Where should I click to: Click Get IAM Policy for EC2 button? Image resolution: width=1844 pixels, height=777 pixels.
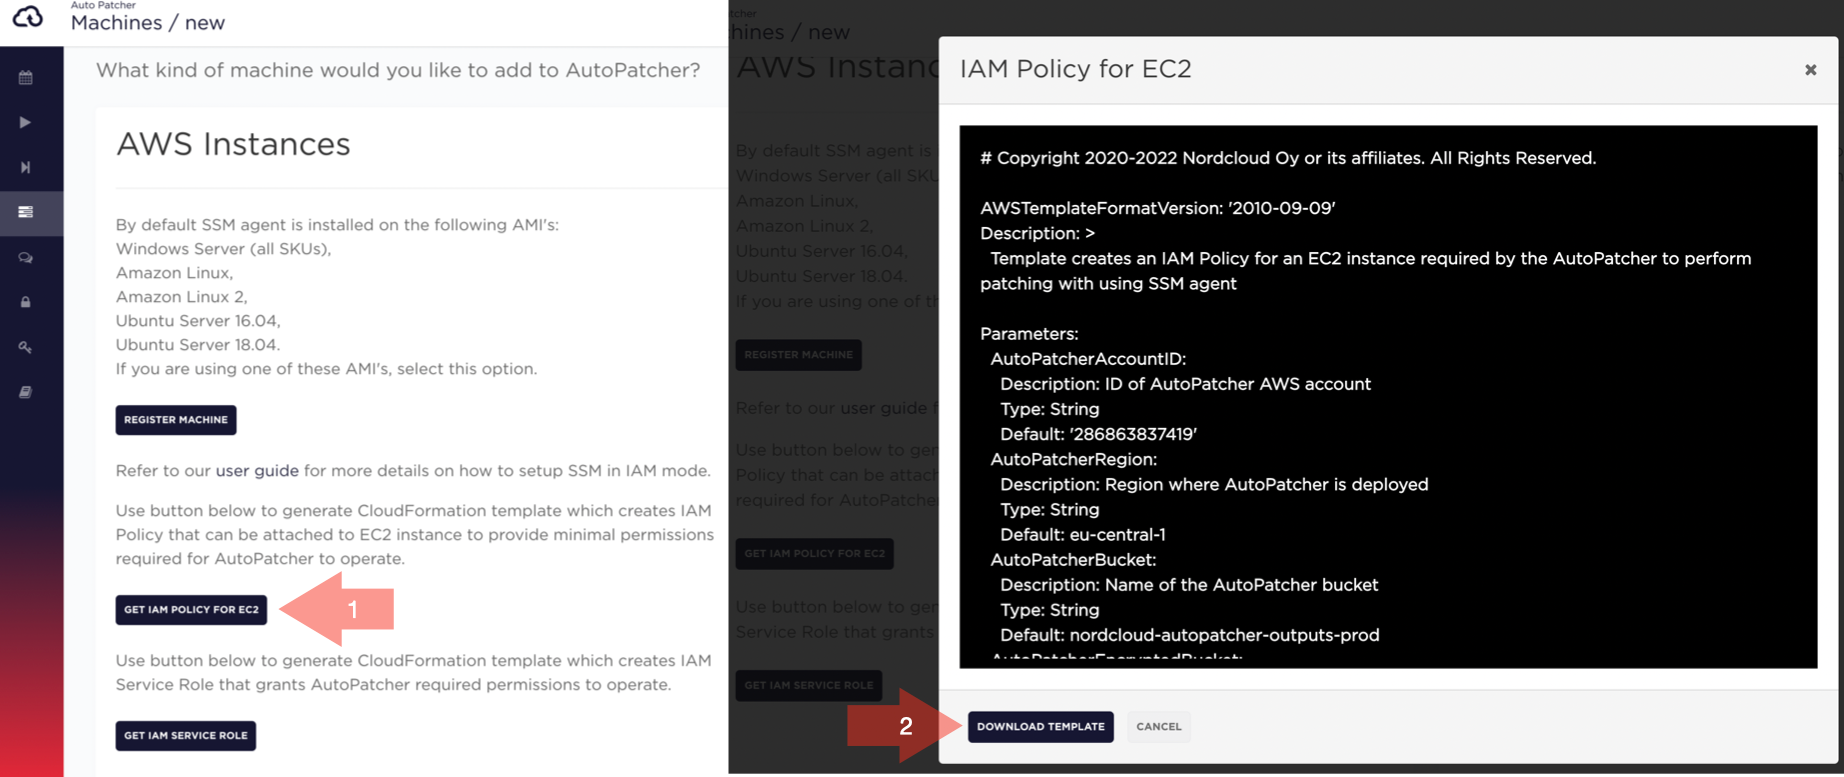click(191, 610)
